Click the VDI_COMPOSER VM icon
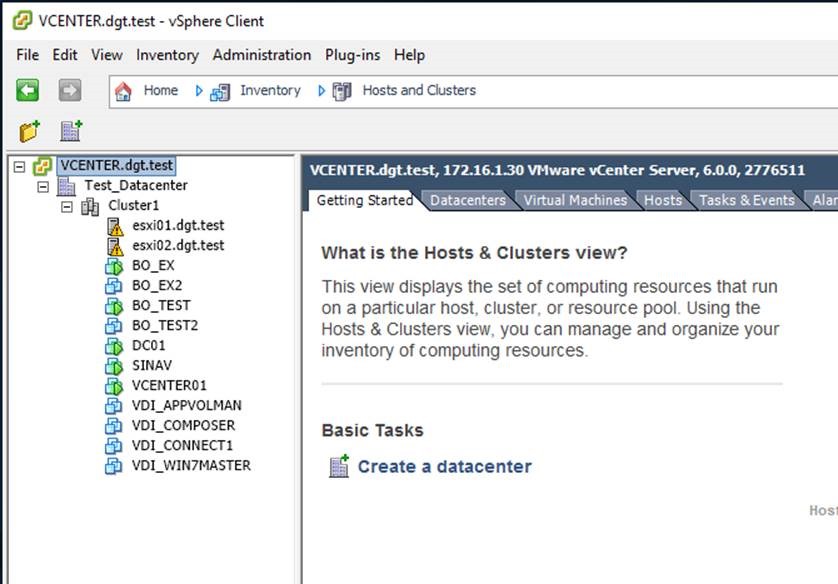Screen dimensions: 838x584 114,426
